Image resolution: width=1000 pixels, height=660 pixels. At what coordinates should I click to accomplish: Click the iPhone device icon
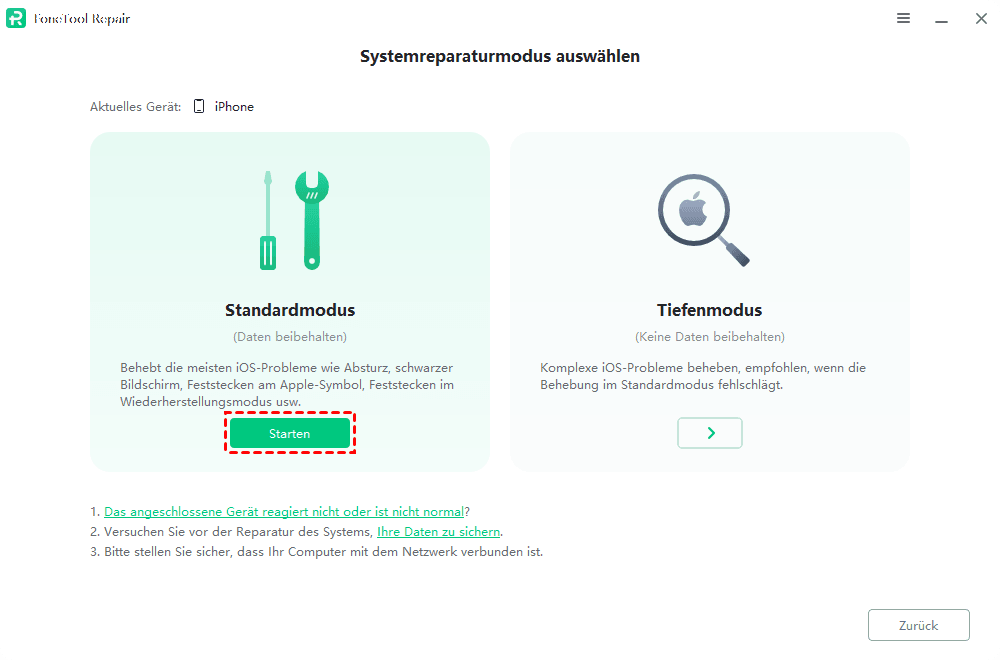tap(199, 106)
